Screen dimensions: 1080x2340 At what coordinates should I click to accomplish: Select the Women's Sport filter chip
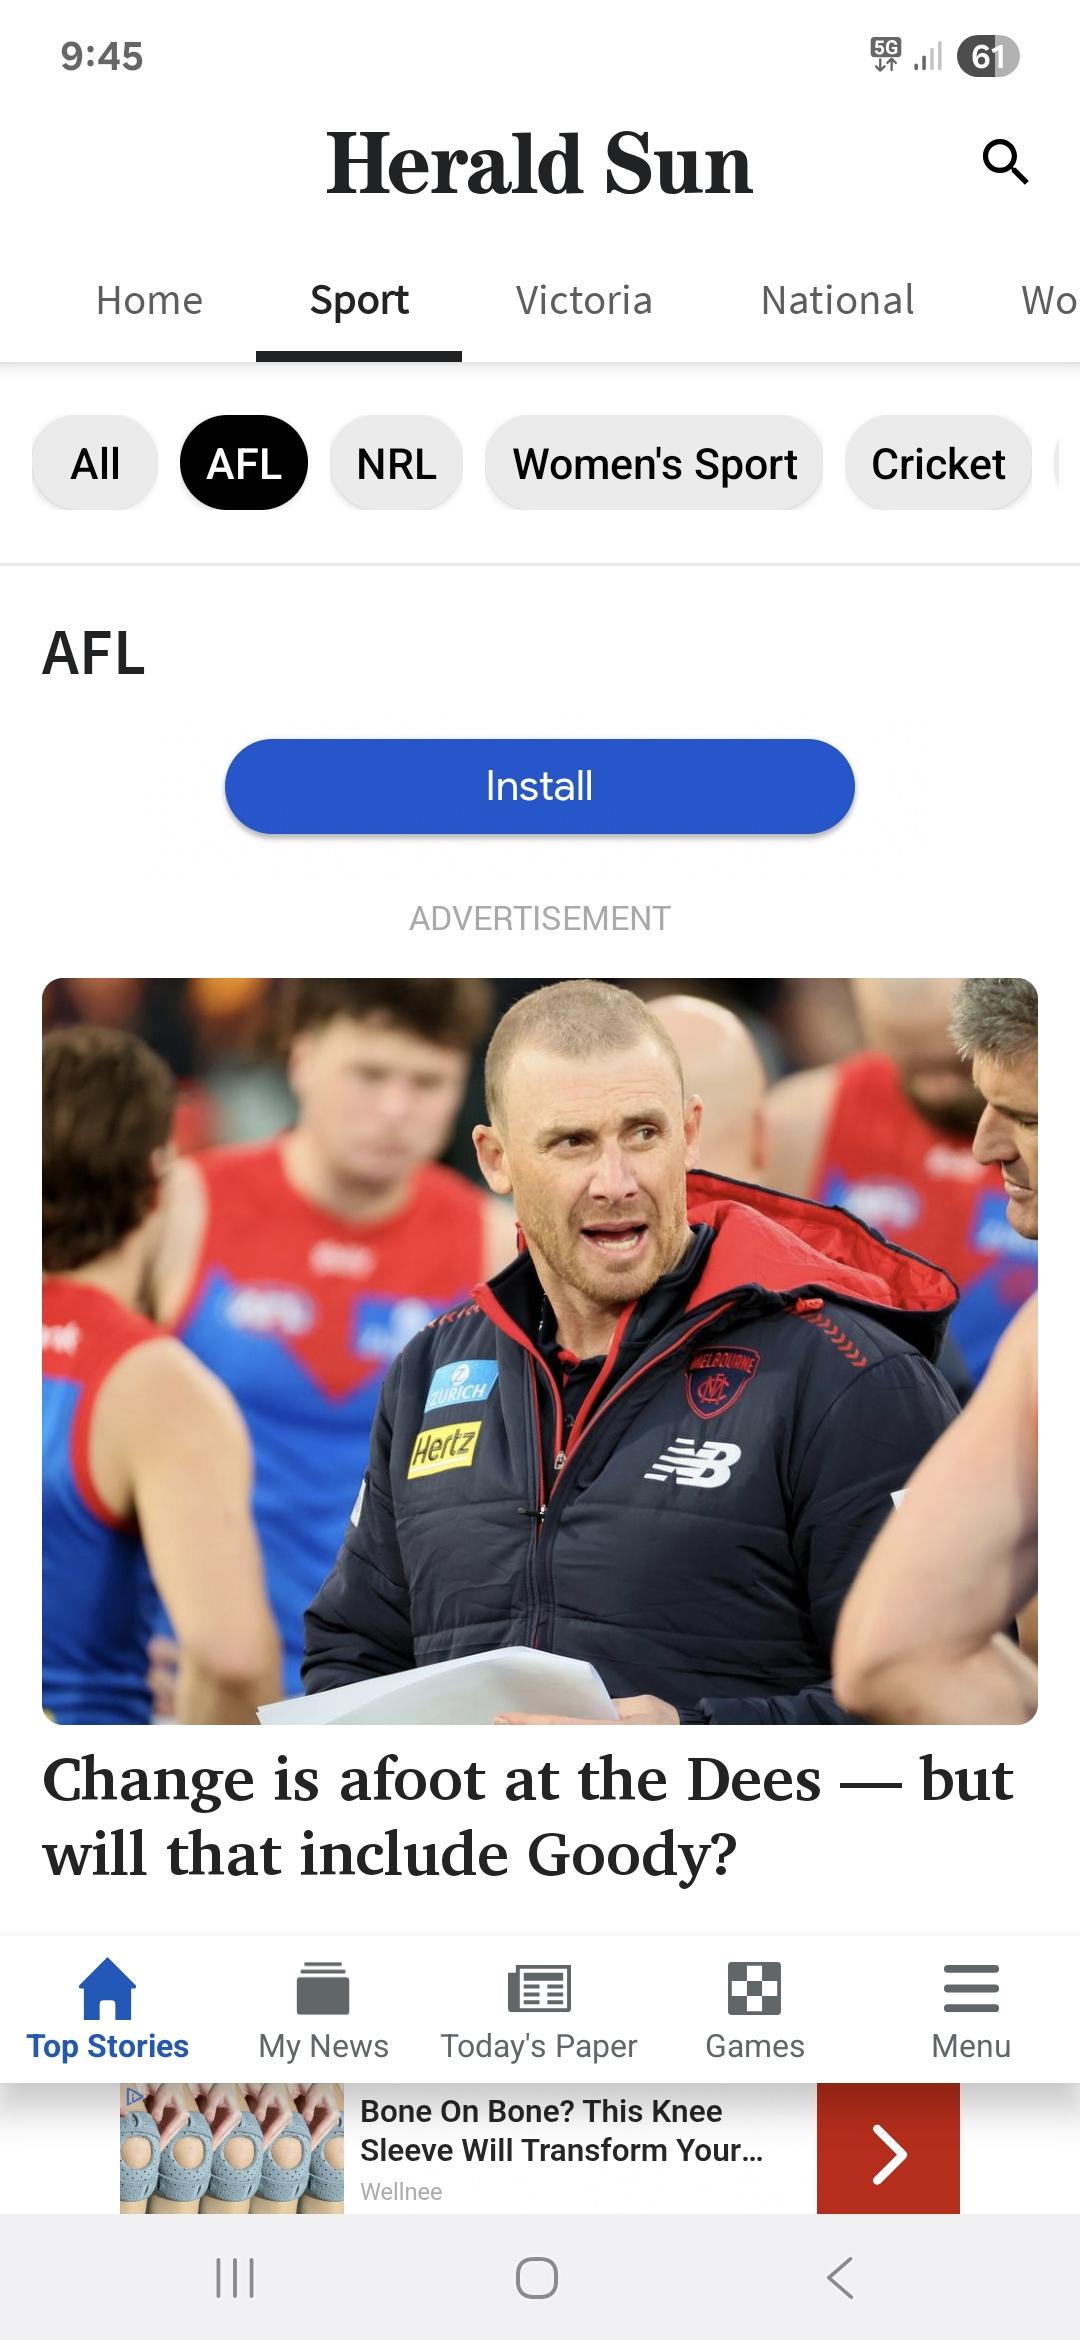click(654, 463)
